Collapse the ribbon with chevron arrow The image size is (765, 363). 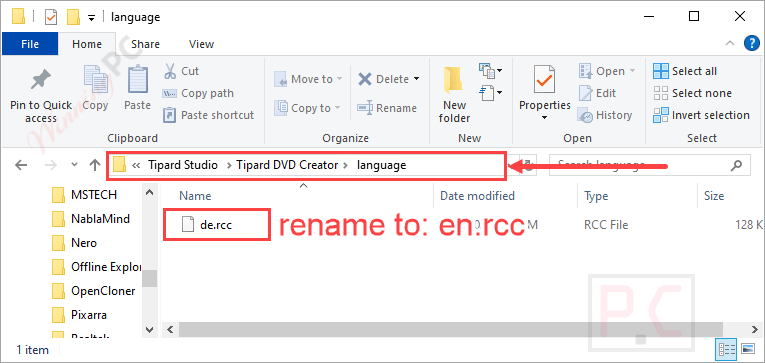tap(730, 43)
